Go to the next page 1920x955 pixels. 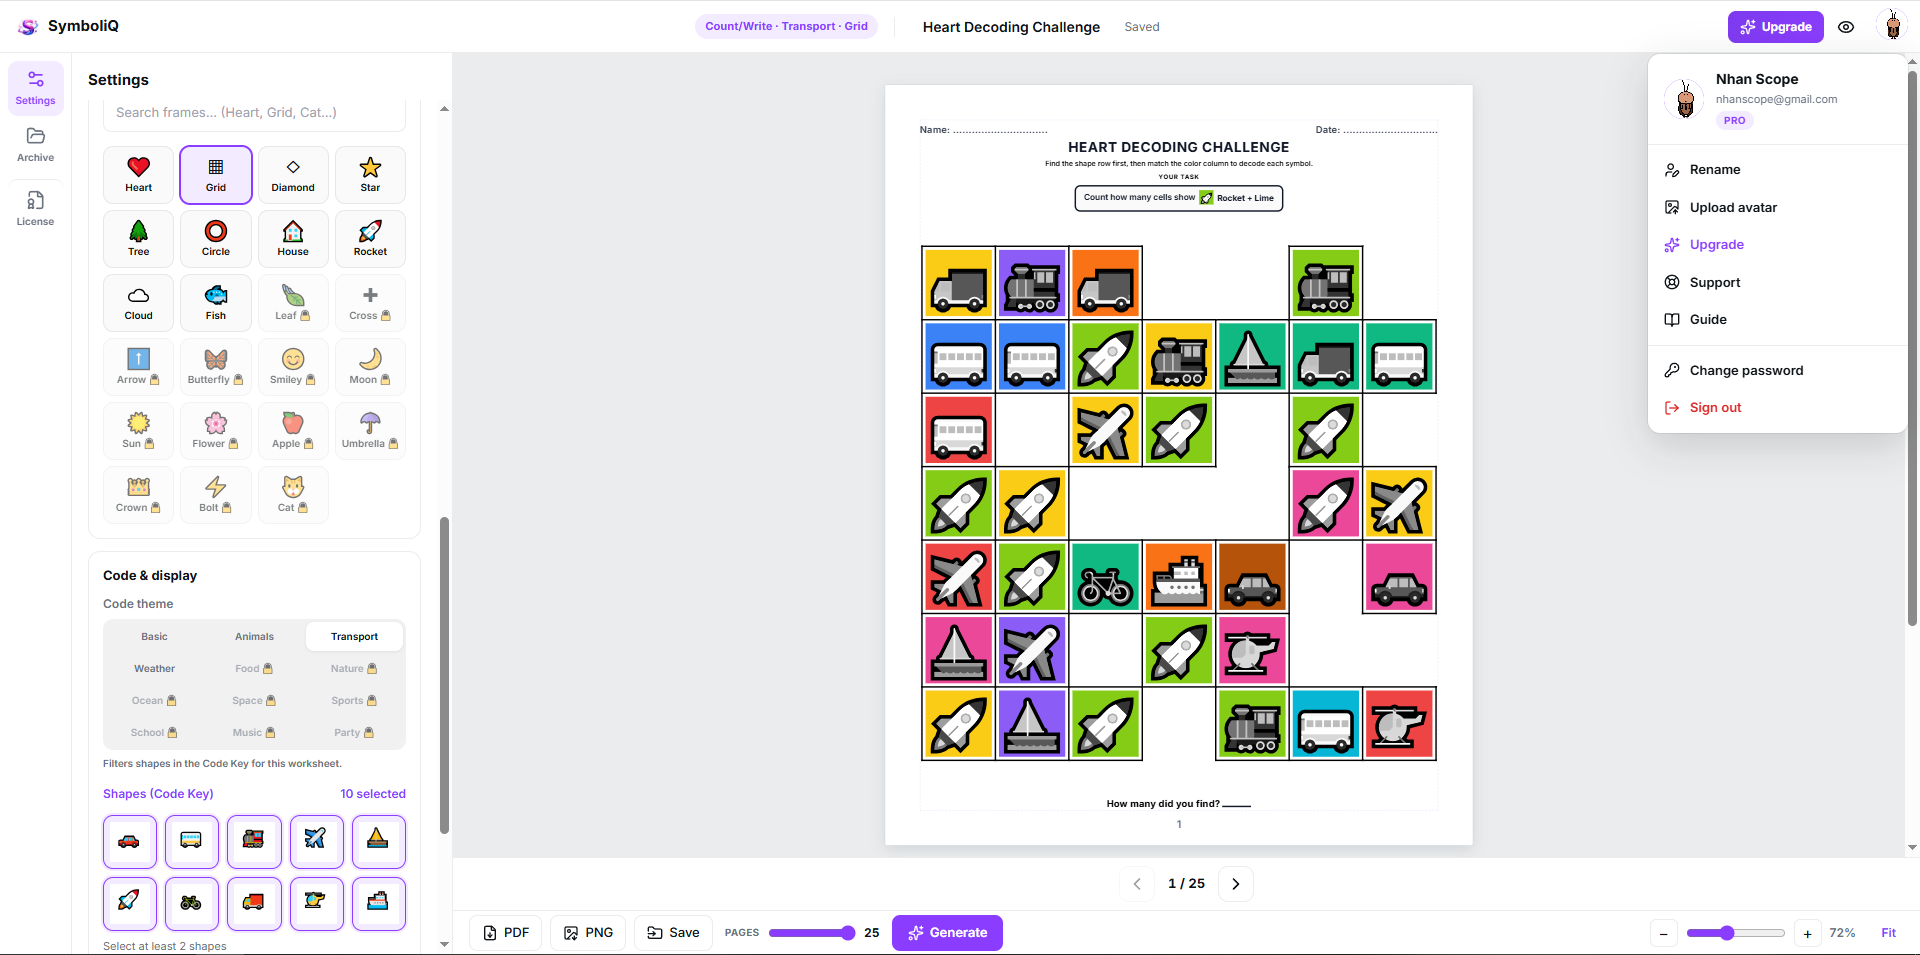1236,884
